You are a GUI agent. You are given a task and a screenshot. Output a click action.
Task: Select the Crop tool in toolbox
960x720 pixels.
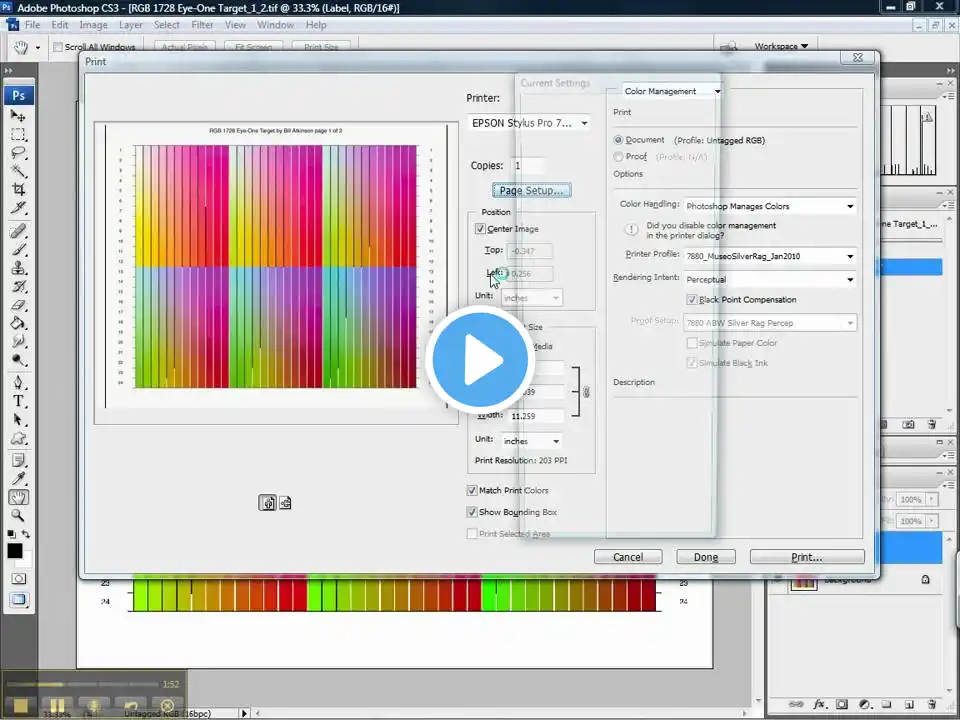point(18,189)
